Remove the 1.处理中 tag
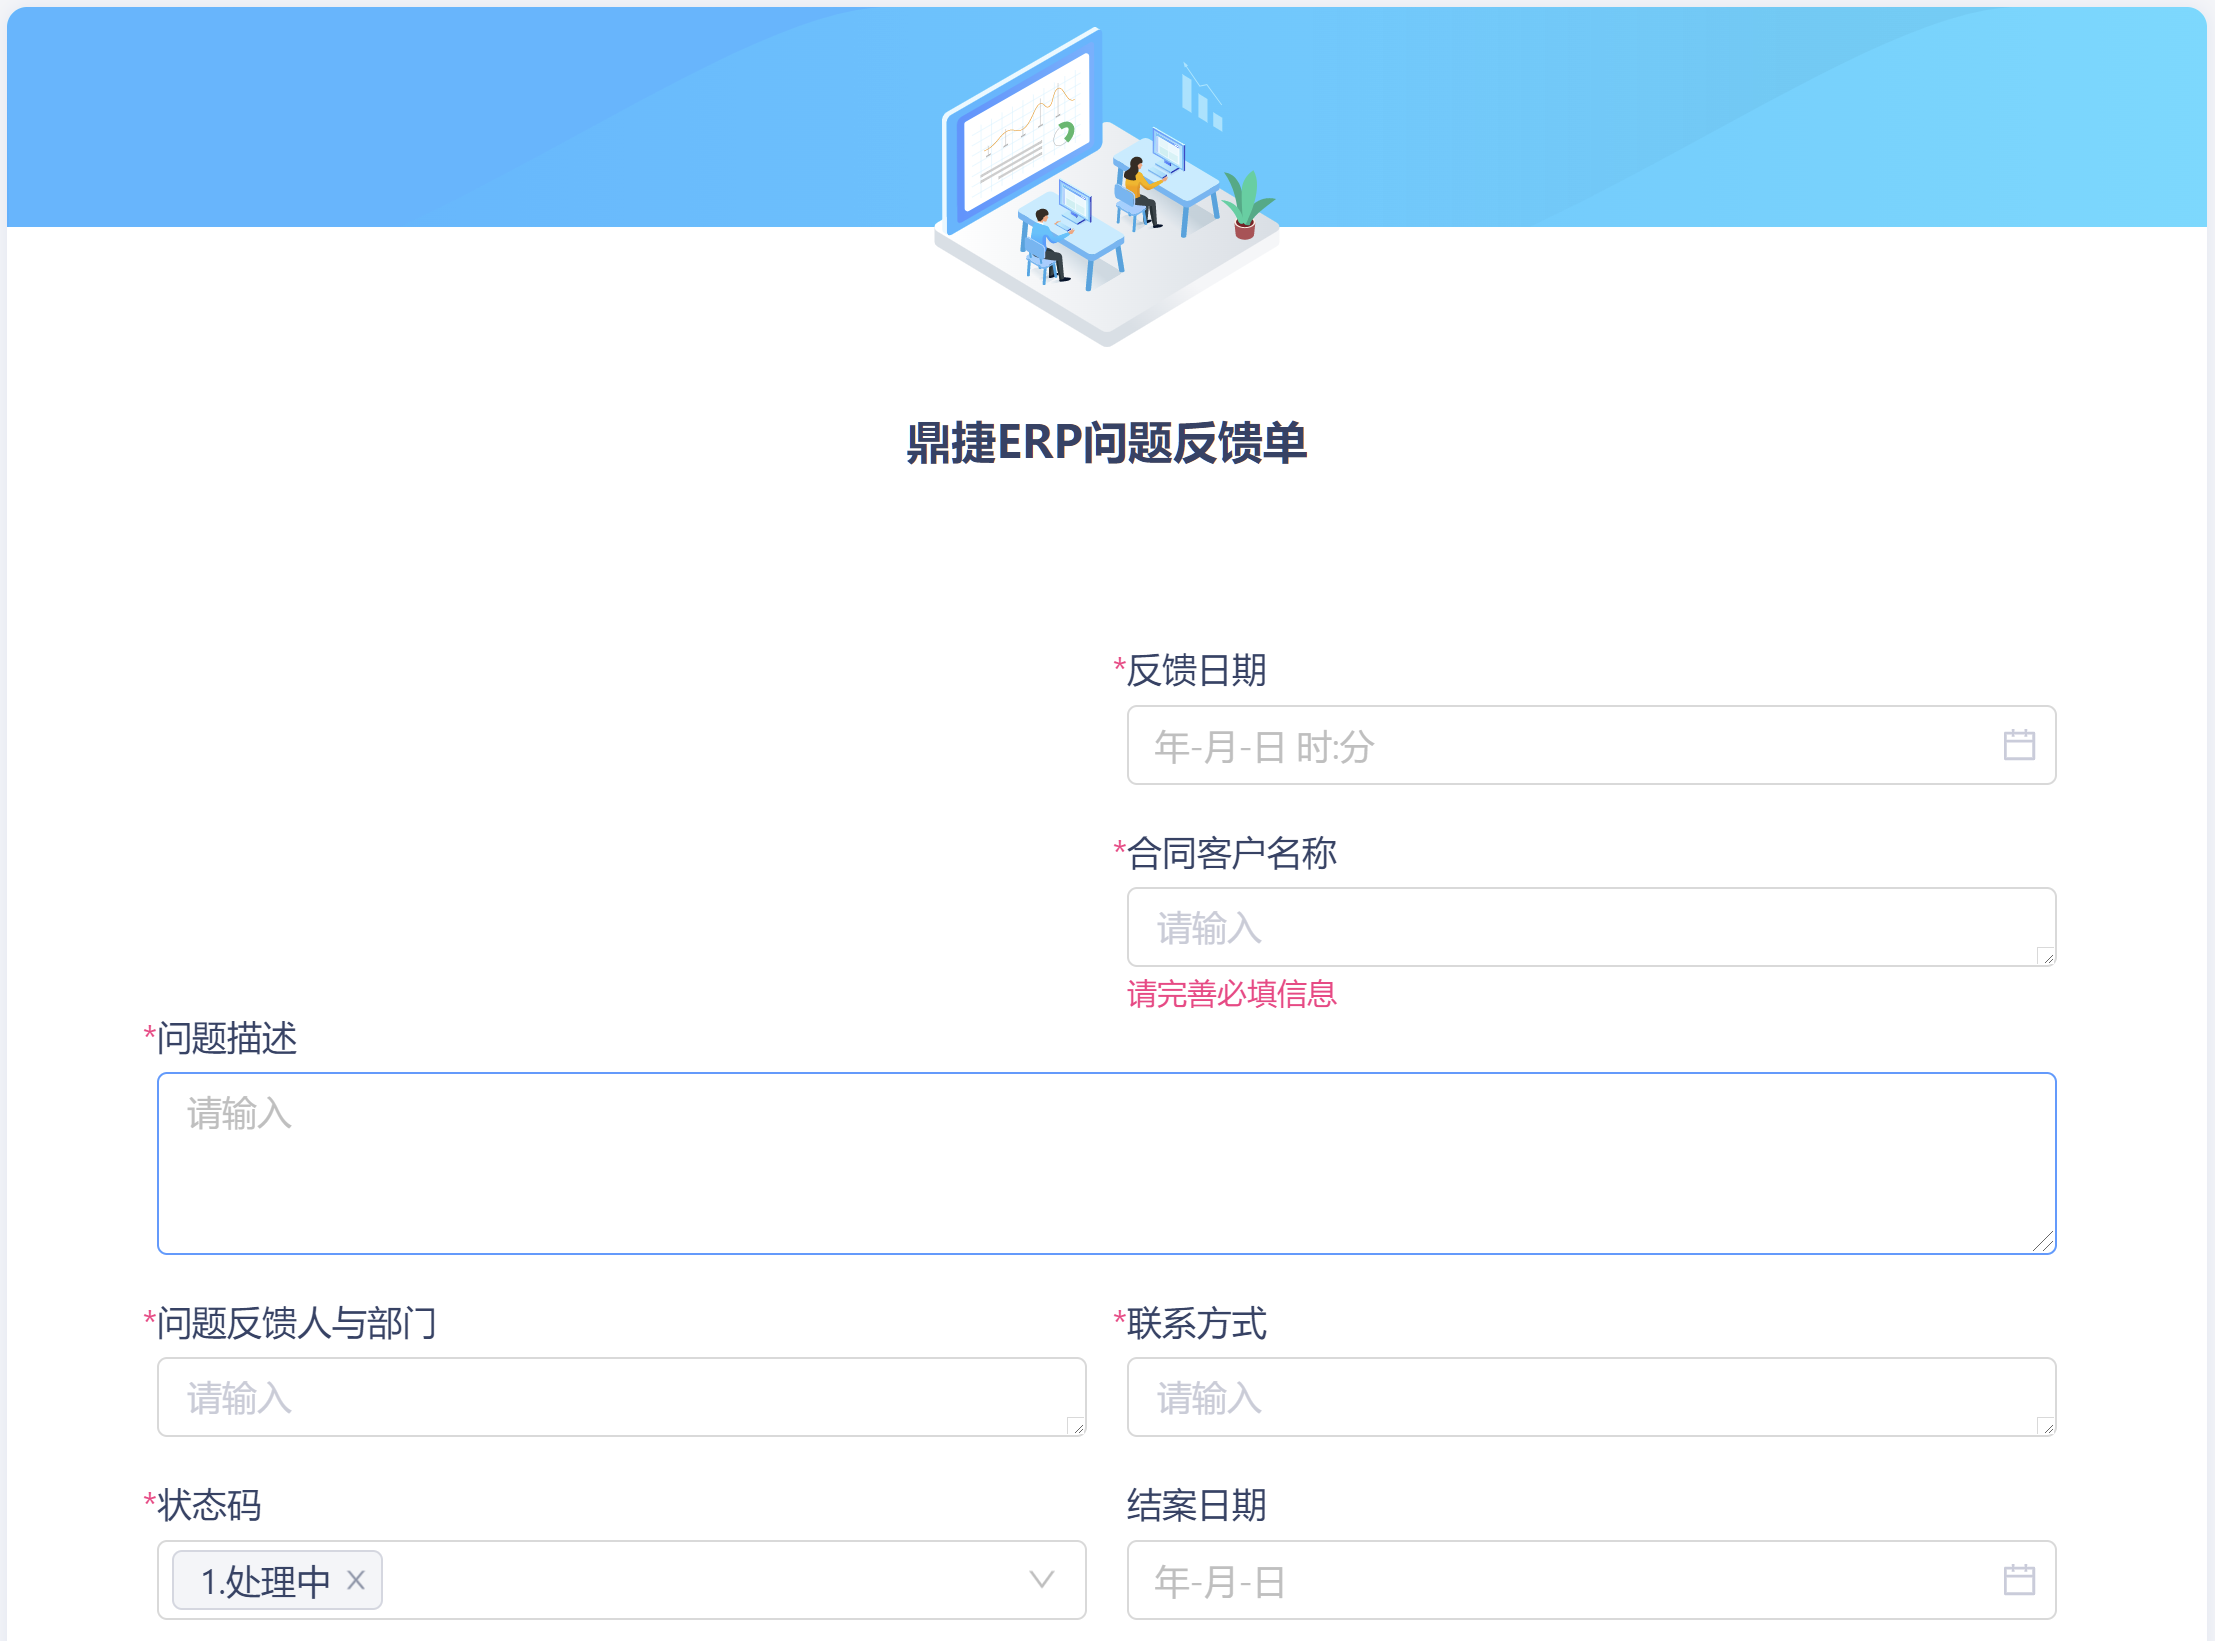2215x1641 pixels. [x=356, y=1580]
